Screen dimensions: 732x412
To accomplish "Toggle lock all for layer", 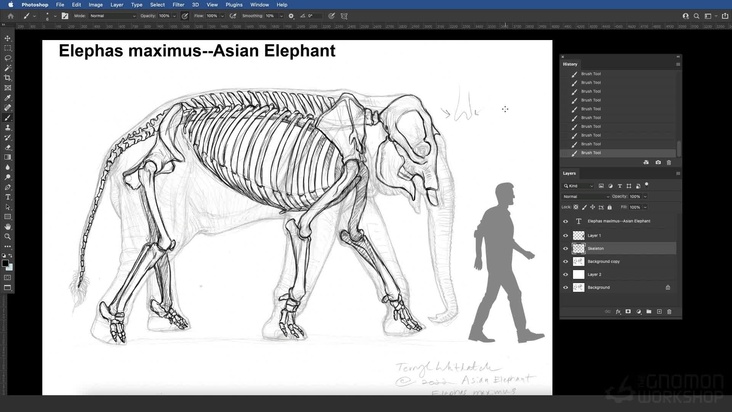I will (x=609, y=207).
